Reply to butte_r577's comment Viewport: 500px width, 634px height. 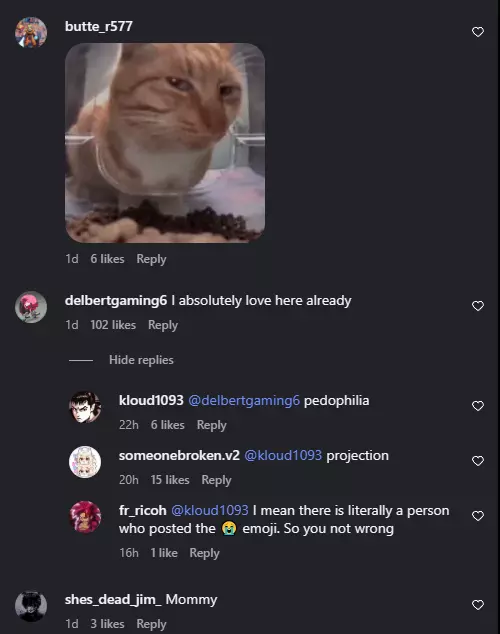pos(151,259)
